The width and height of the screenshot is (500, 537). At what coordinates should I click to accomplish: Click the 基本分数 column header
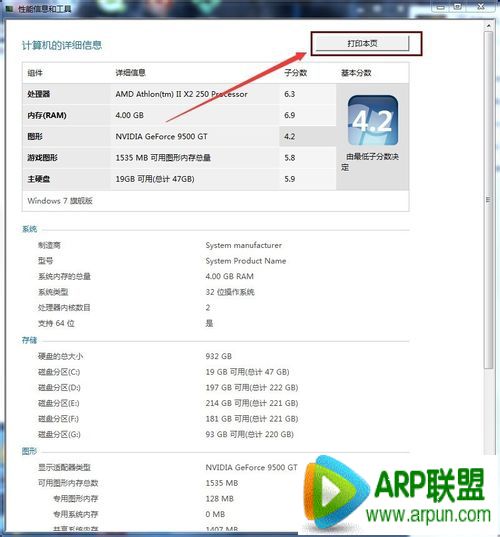356,73
